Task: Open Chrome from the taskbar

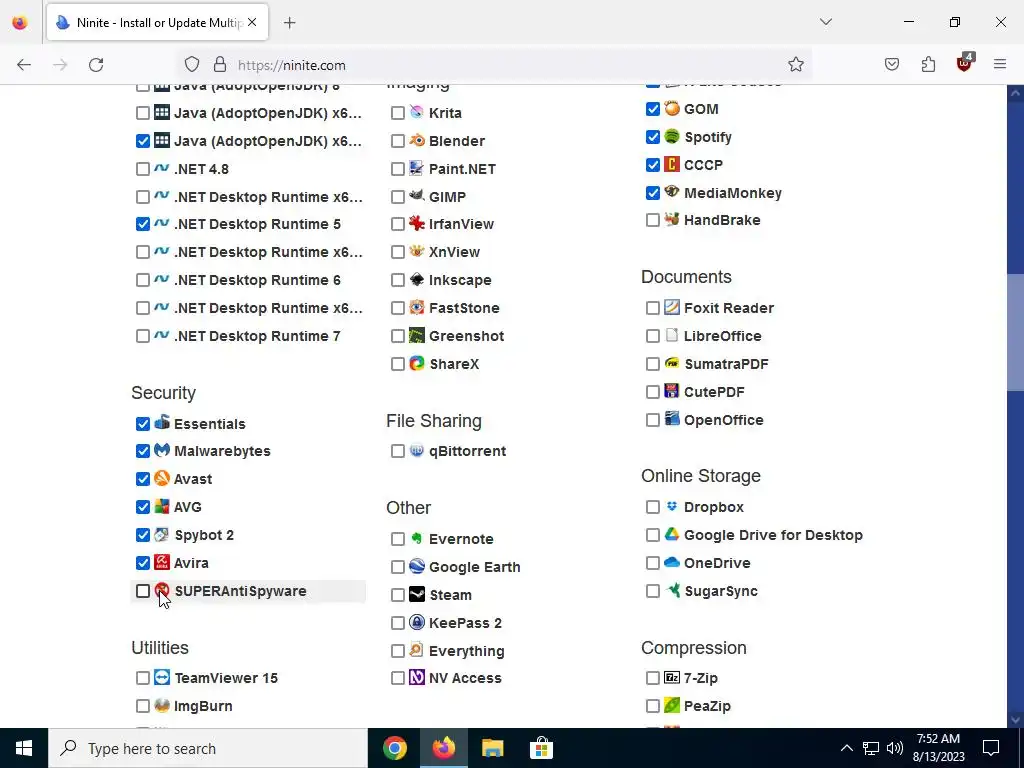Action: 394,748
